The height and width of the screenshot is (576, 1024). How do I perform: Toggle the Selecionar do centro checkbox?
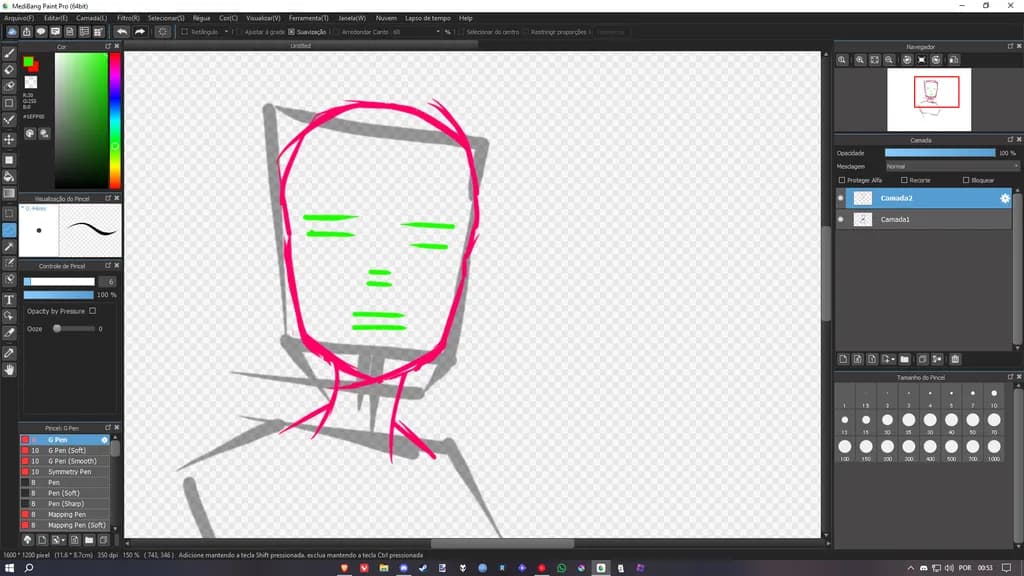tap(461, 31)
